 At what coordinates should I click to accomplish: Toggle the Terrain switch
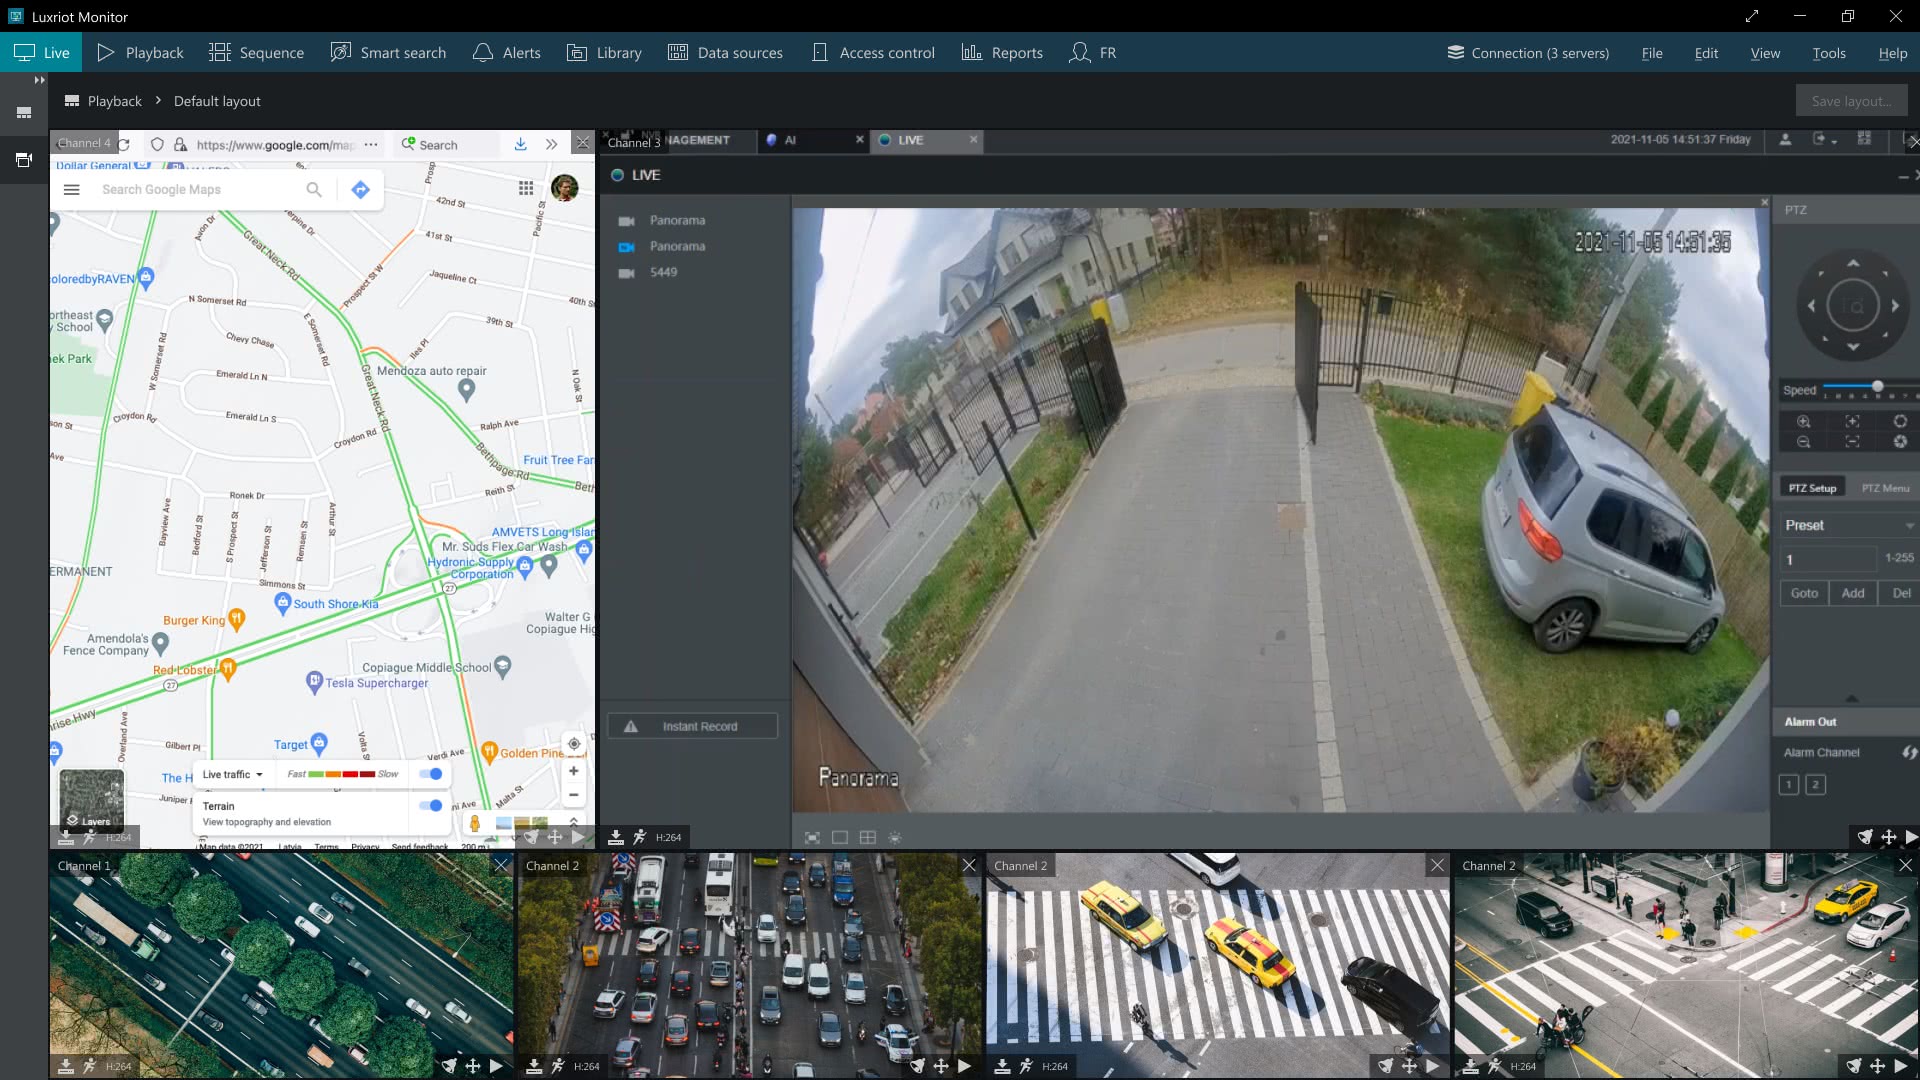pyautogui.click(x=431, y=805)
